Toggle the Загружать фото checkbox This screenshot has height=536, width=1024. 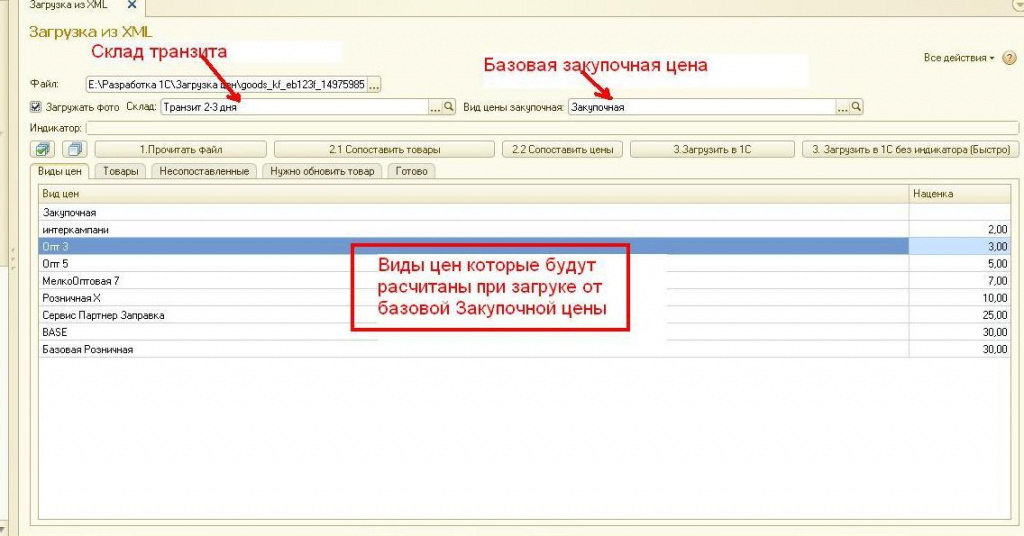(36, 106)
